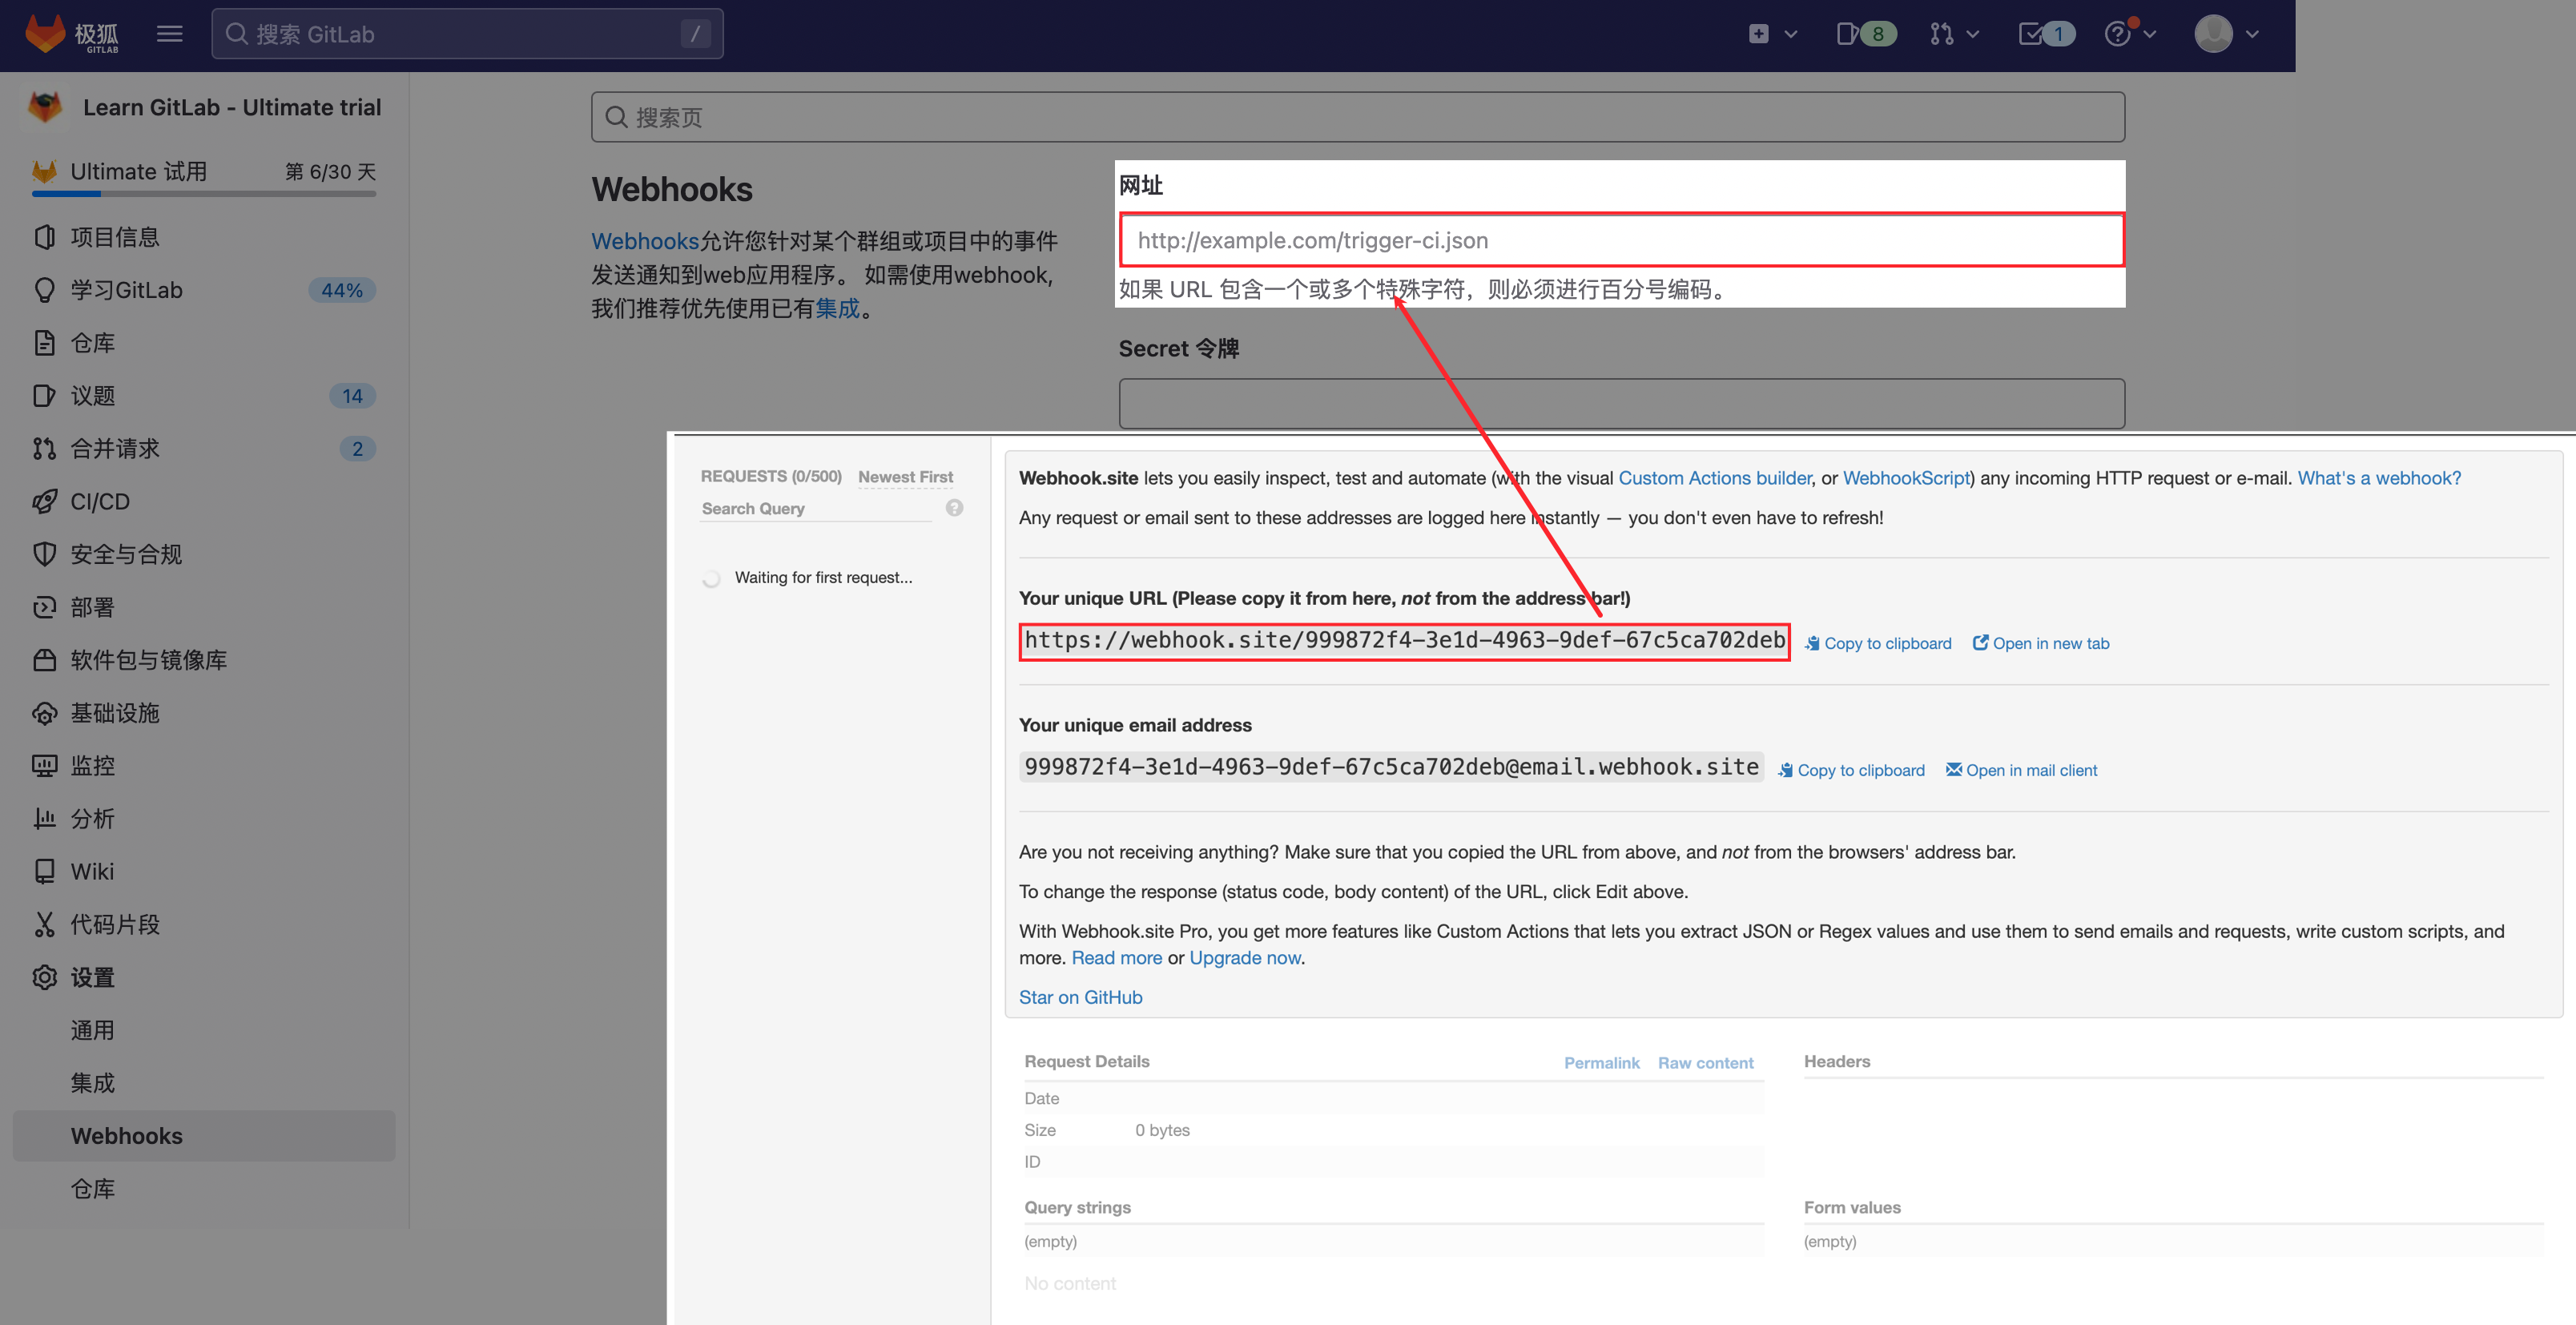This screenshot has width=2576, height=1325.
Task: Click the 代码片段 scissors icon in the sidebar
Action: pos(44,924)
